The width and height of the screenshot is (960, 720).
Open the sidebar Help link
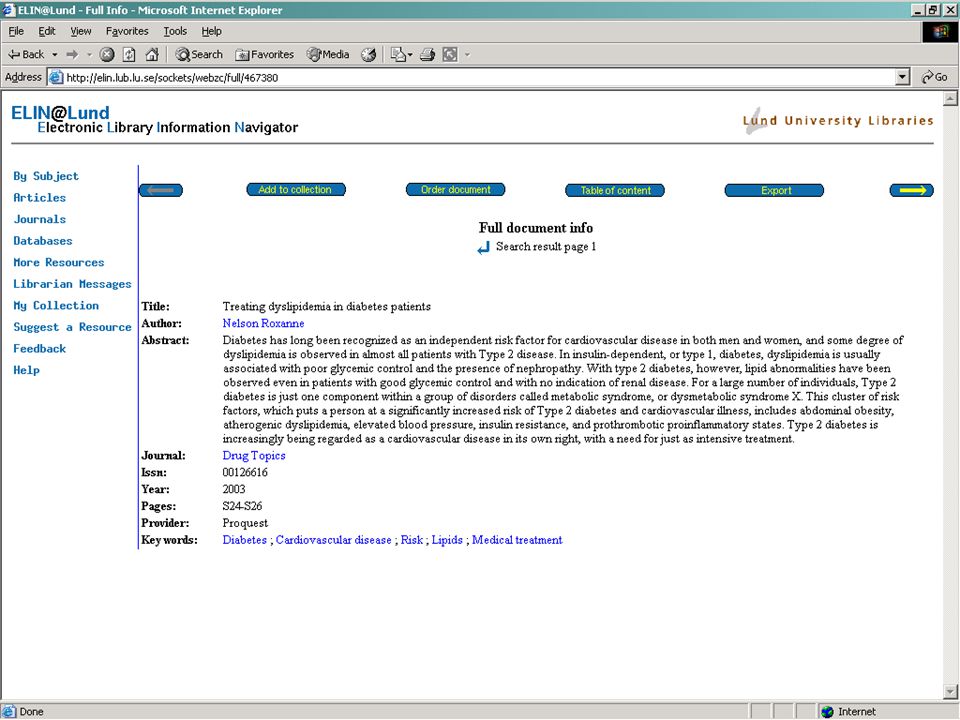(x=26, y=370)
